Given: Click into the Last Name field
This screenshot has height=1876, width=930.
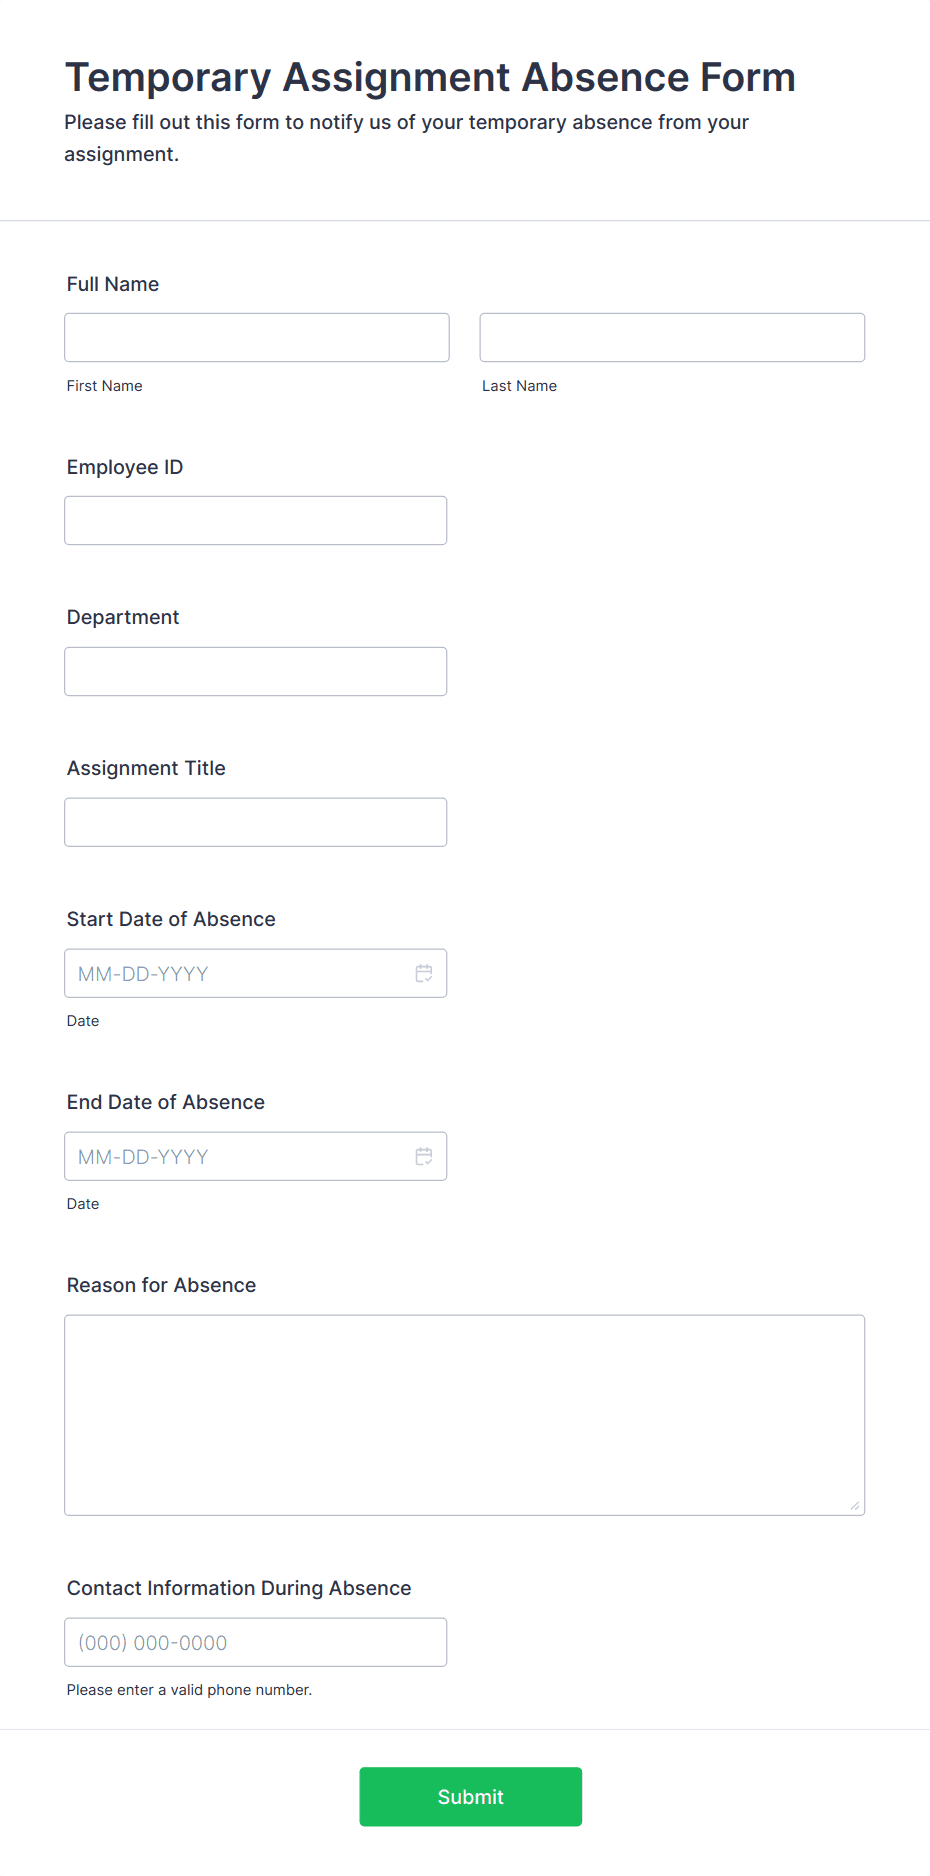Looking at the screenshot, I should tap(671, 337).
